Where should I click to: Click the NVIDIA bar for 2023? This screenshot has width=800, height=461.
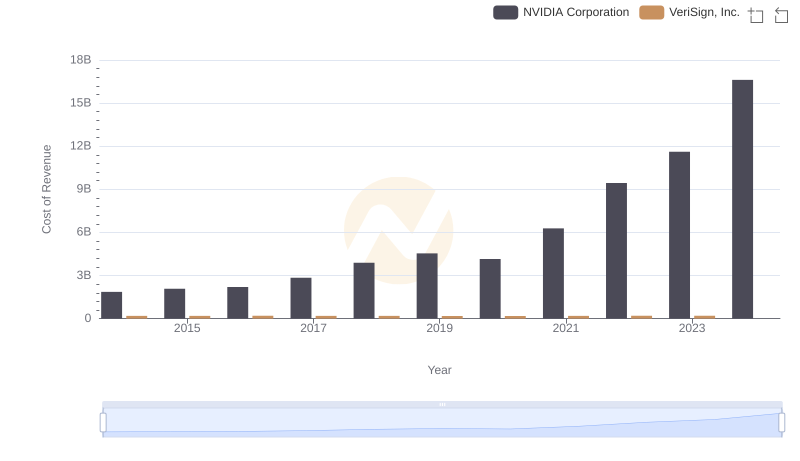tap(680, 235)
